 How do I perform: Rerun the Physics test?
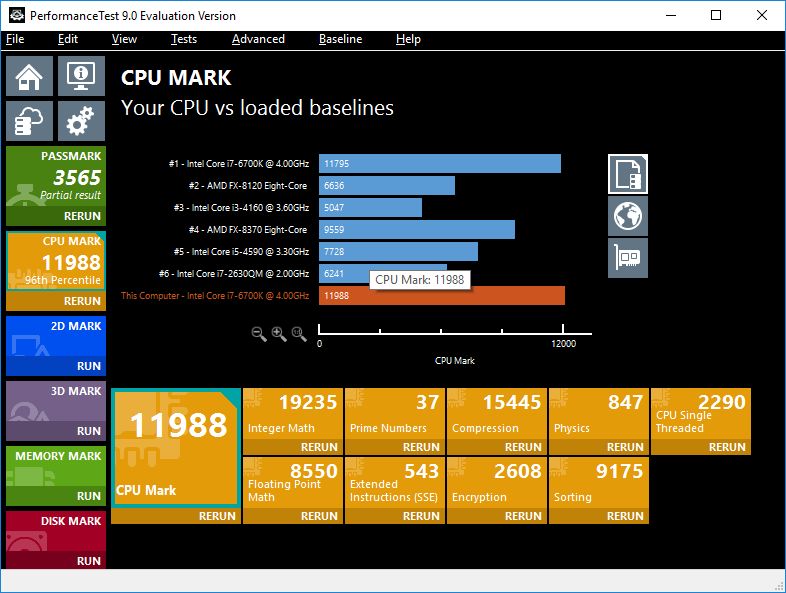click(599, 447)
